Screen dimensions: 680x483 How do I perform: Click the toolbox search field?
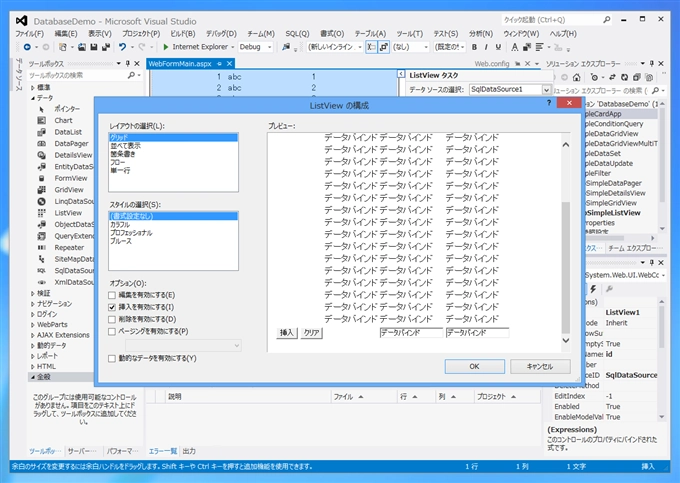[x=77, y=75]
